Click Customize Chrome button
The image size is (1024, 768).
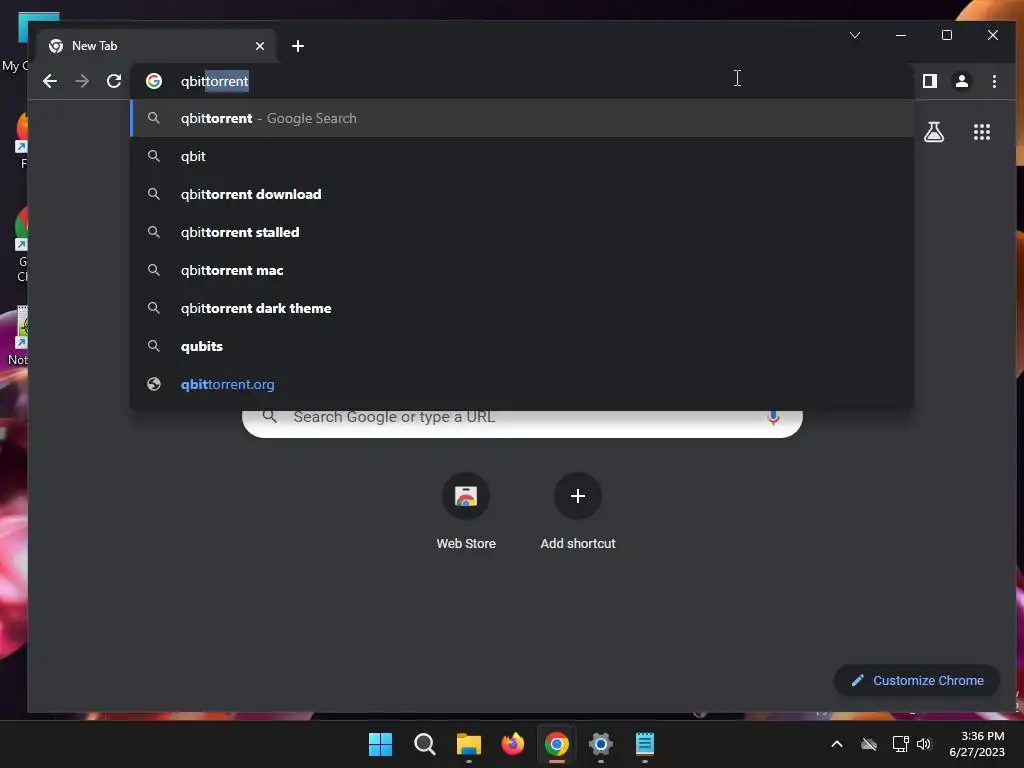tap(916, 680)
